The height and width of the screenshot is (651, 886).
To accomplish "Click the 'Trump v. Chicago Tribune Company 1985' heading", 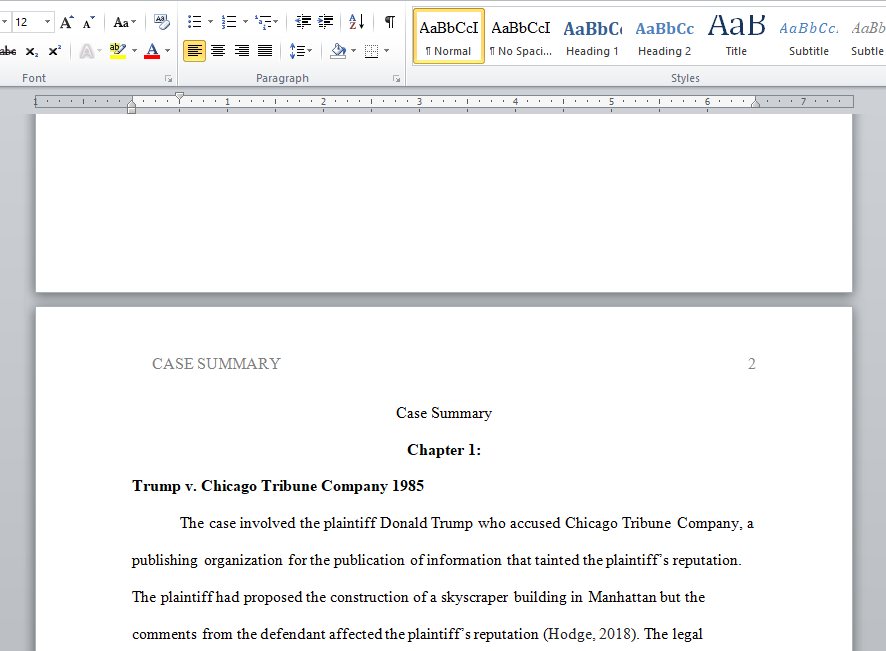I will coord(278,486).
